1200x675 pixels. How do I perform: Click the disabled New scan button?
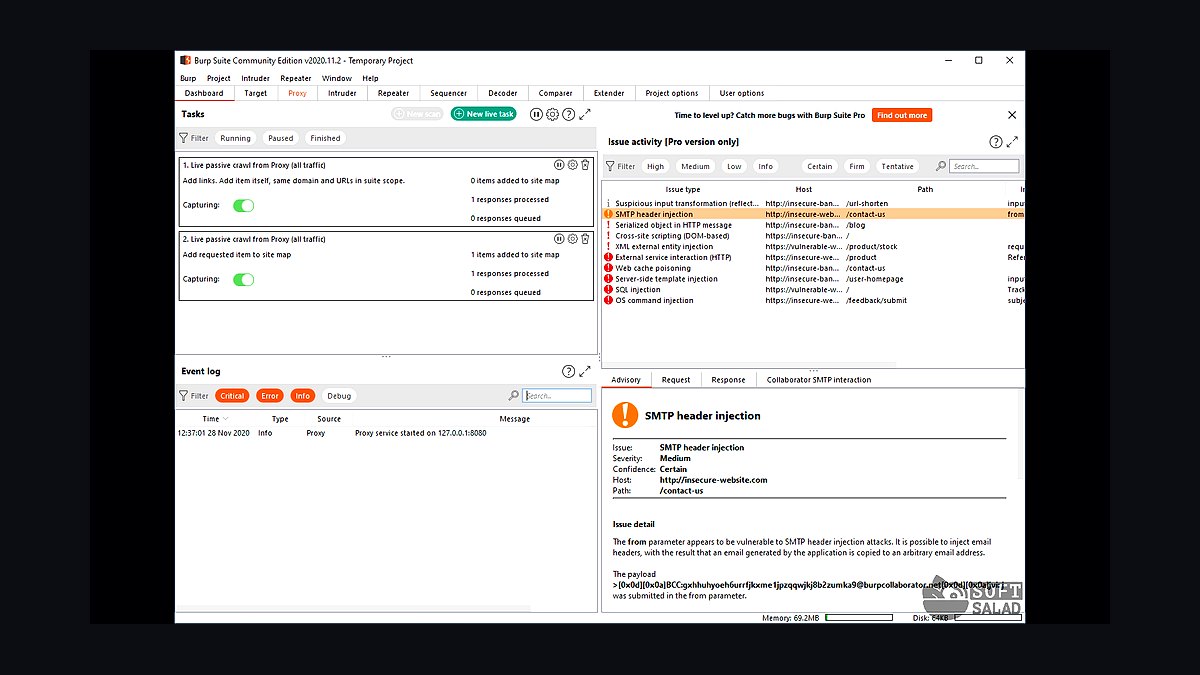418,114
